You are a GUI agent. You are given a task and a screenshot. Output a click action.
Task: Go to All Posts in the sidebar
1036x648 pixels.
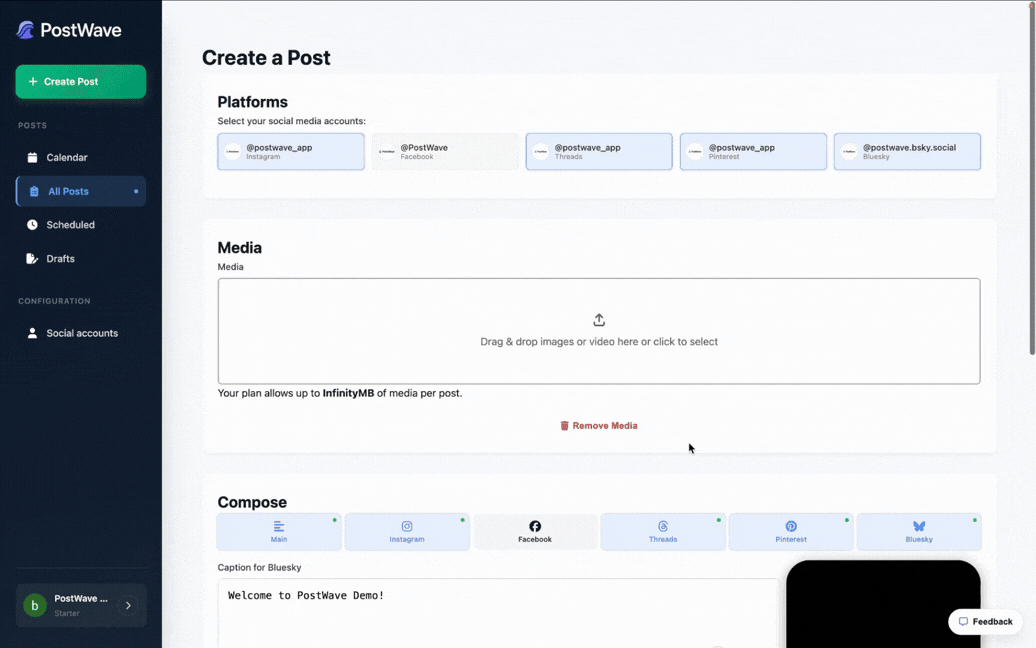point(68,191)
